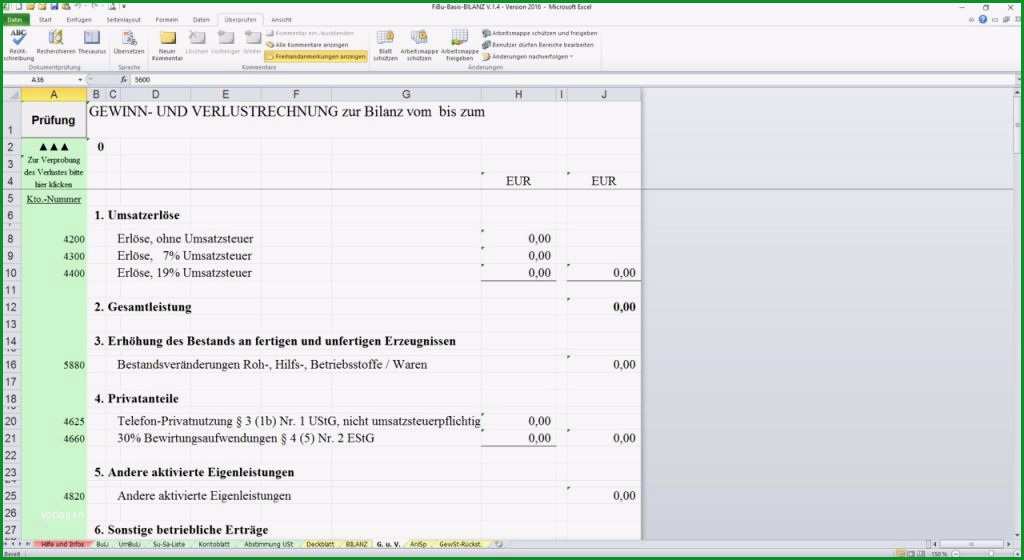Open the AnlSp sheet tab

(418, 544)
